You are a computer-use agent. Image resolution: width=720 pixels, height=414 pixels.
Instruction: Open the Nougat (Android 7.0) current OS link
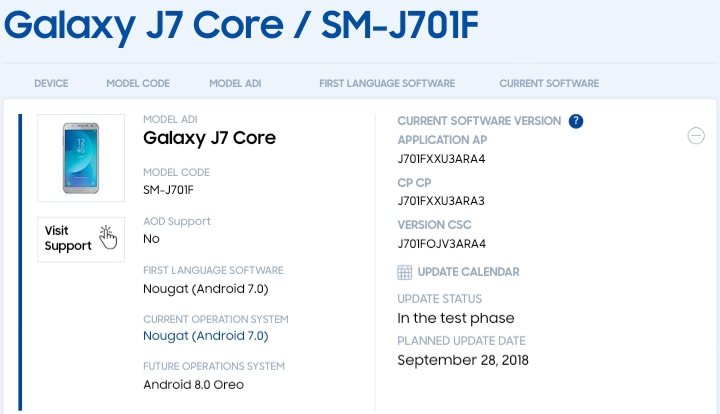tap(206, 336)
